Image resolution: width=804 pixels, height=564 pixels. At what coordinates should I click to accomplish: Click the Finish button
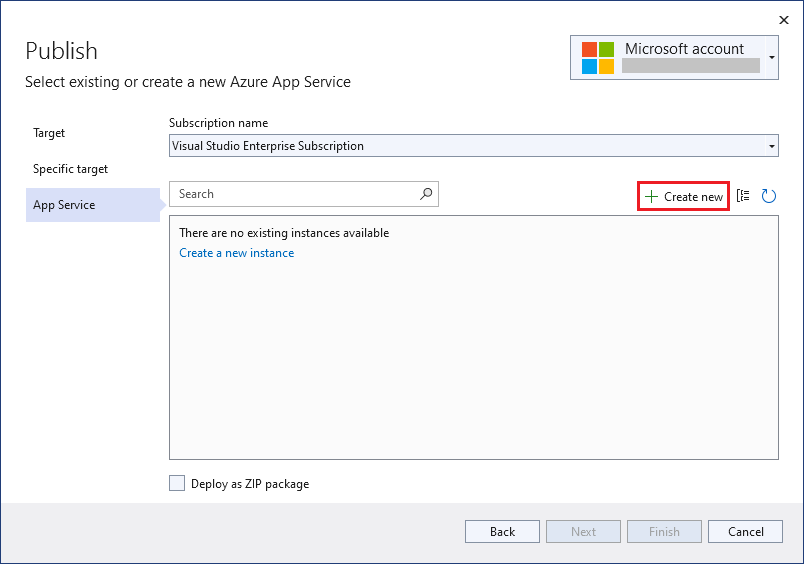(664, 532)
